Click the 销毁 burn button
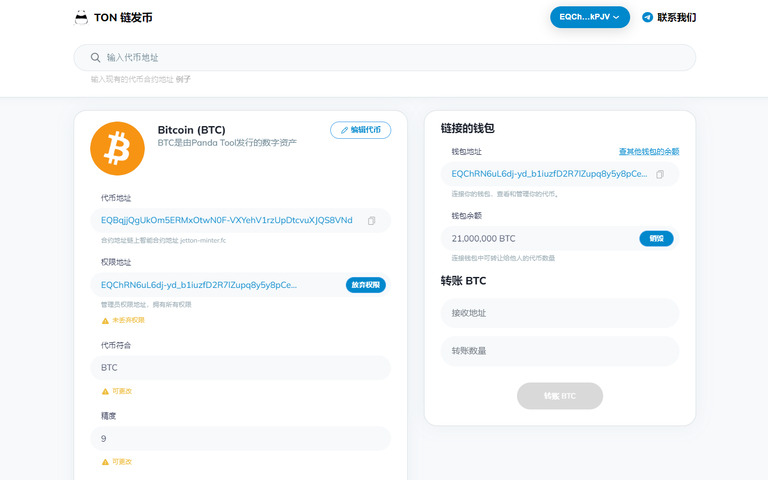 coord(656,239)
